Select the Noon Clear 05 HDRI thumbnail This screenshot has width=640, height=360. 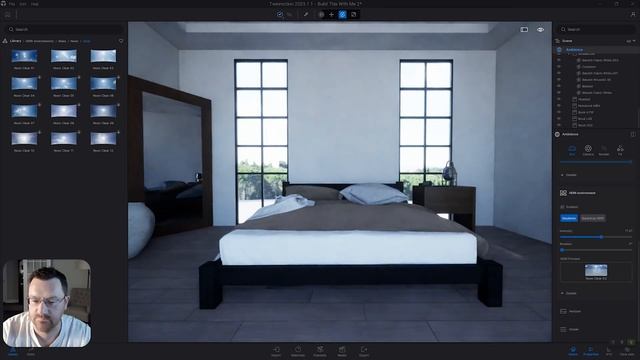click(64, 84)
